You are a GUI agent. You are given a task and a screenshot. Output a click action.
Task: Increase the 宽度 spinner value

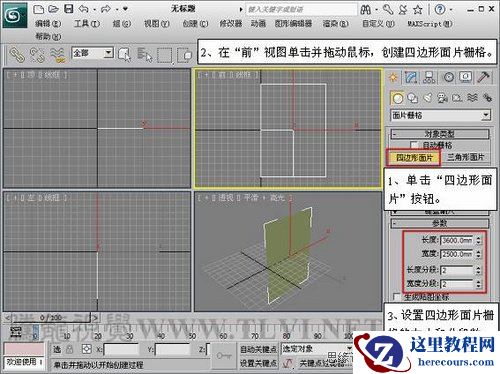[x=479, y=252]
